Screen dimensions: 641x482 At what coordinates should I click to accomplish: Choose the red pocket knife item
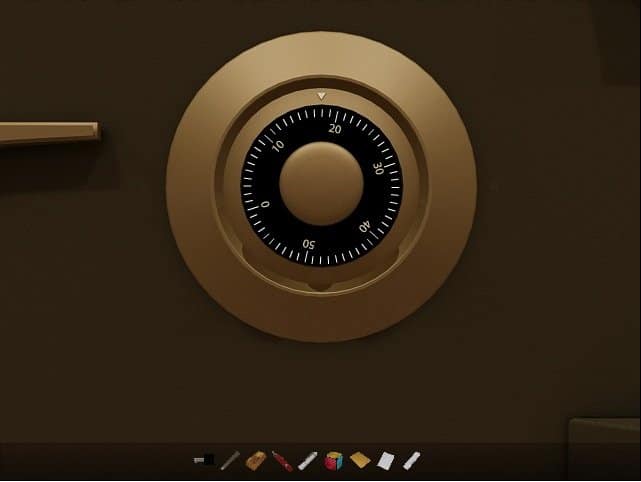(x=282, y=461)
